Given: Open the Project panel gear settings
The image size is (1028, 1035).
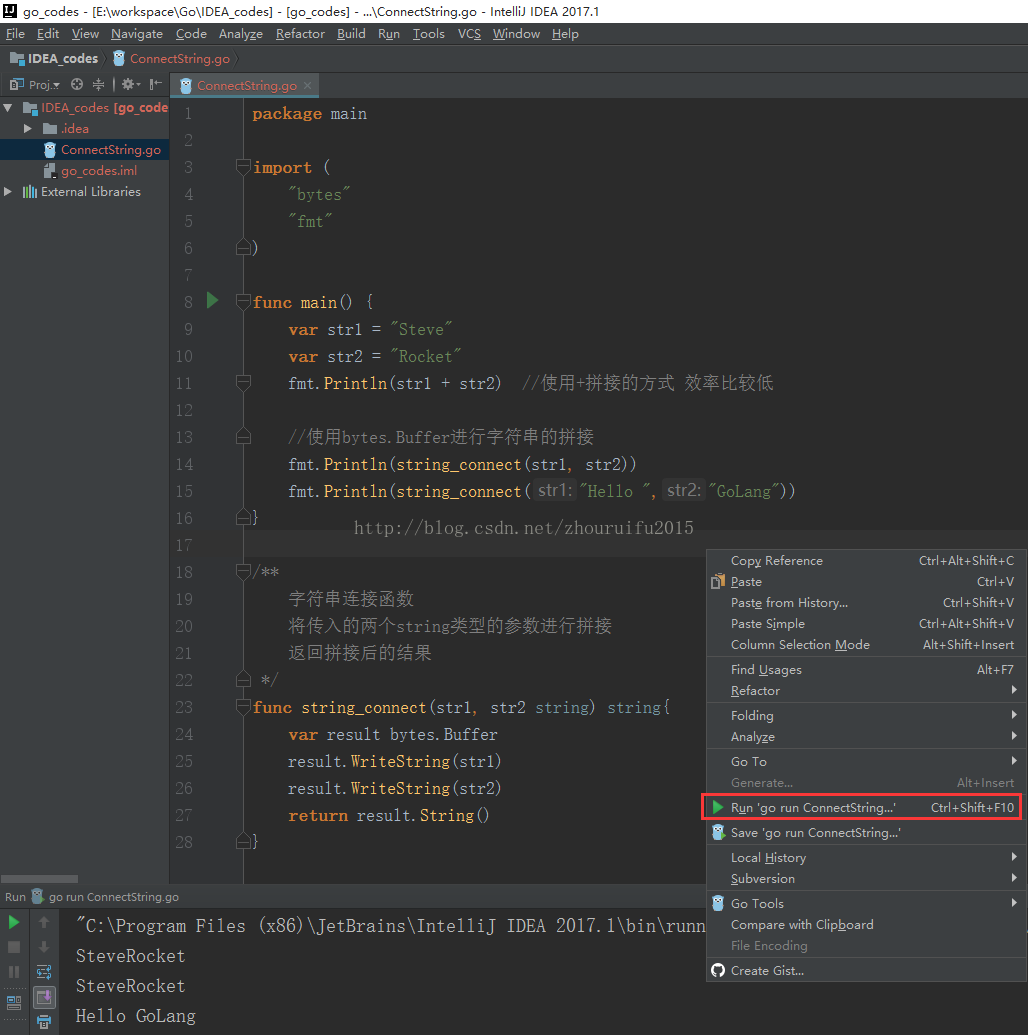Looking at the screenshot, I should (130, 84).
